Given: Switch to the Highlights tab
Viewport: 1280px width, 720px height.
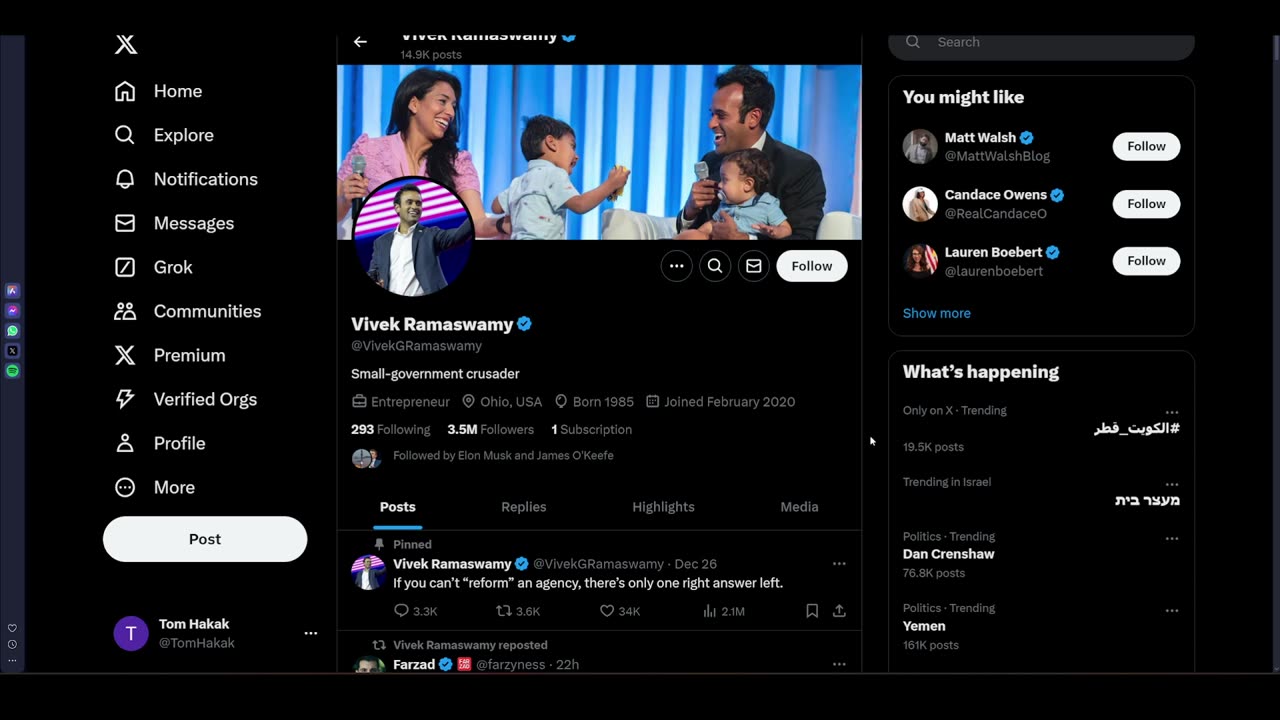Looking at the screenshot, I should [x=663, y=507].
